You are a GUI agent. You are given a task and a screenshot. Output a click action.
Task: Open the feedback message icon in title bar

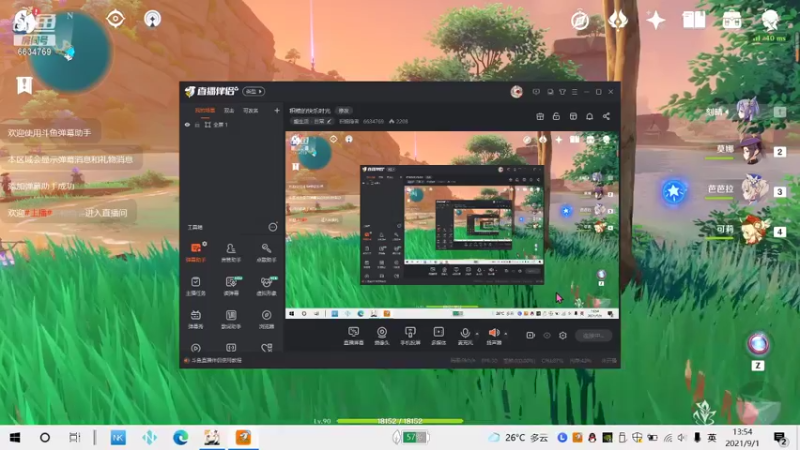536,92
